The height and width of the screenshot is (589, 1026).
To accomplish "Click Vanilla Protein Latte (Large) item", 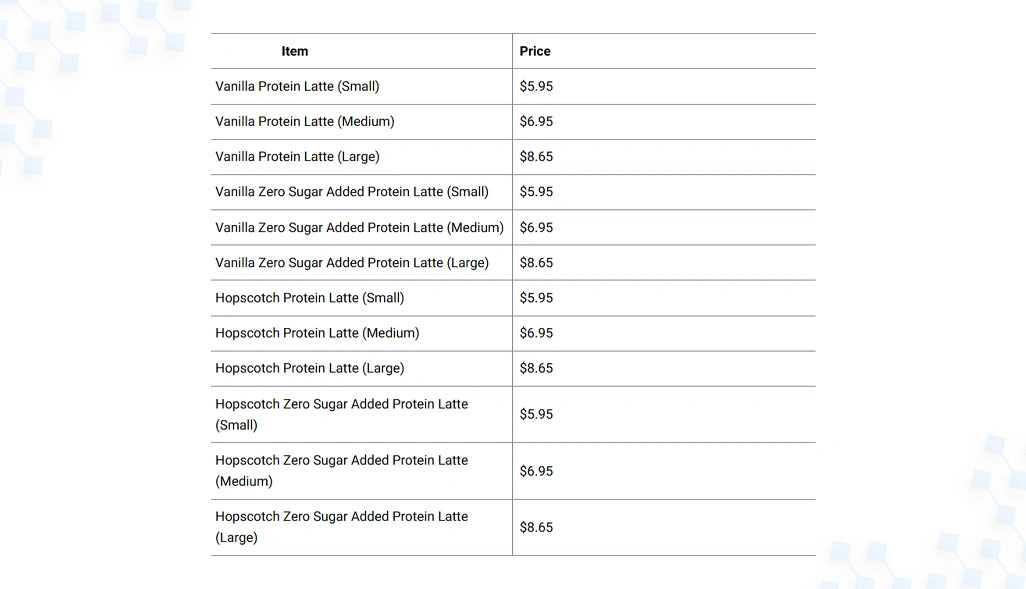I will (x=297, y=157).
